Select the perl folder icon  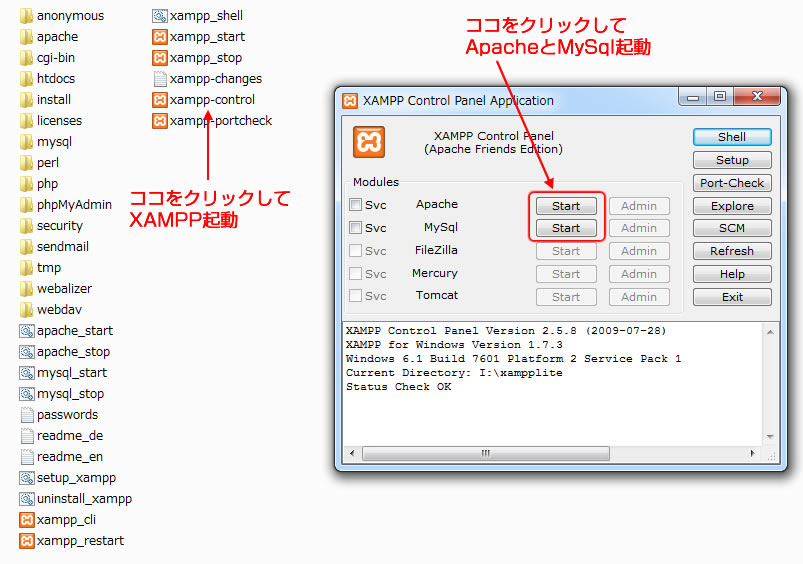(27, 163)
